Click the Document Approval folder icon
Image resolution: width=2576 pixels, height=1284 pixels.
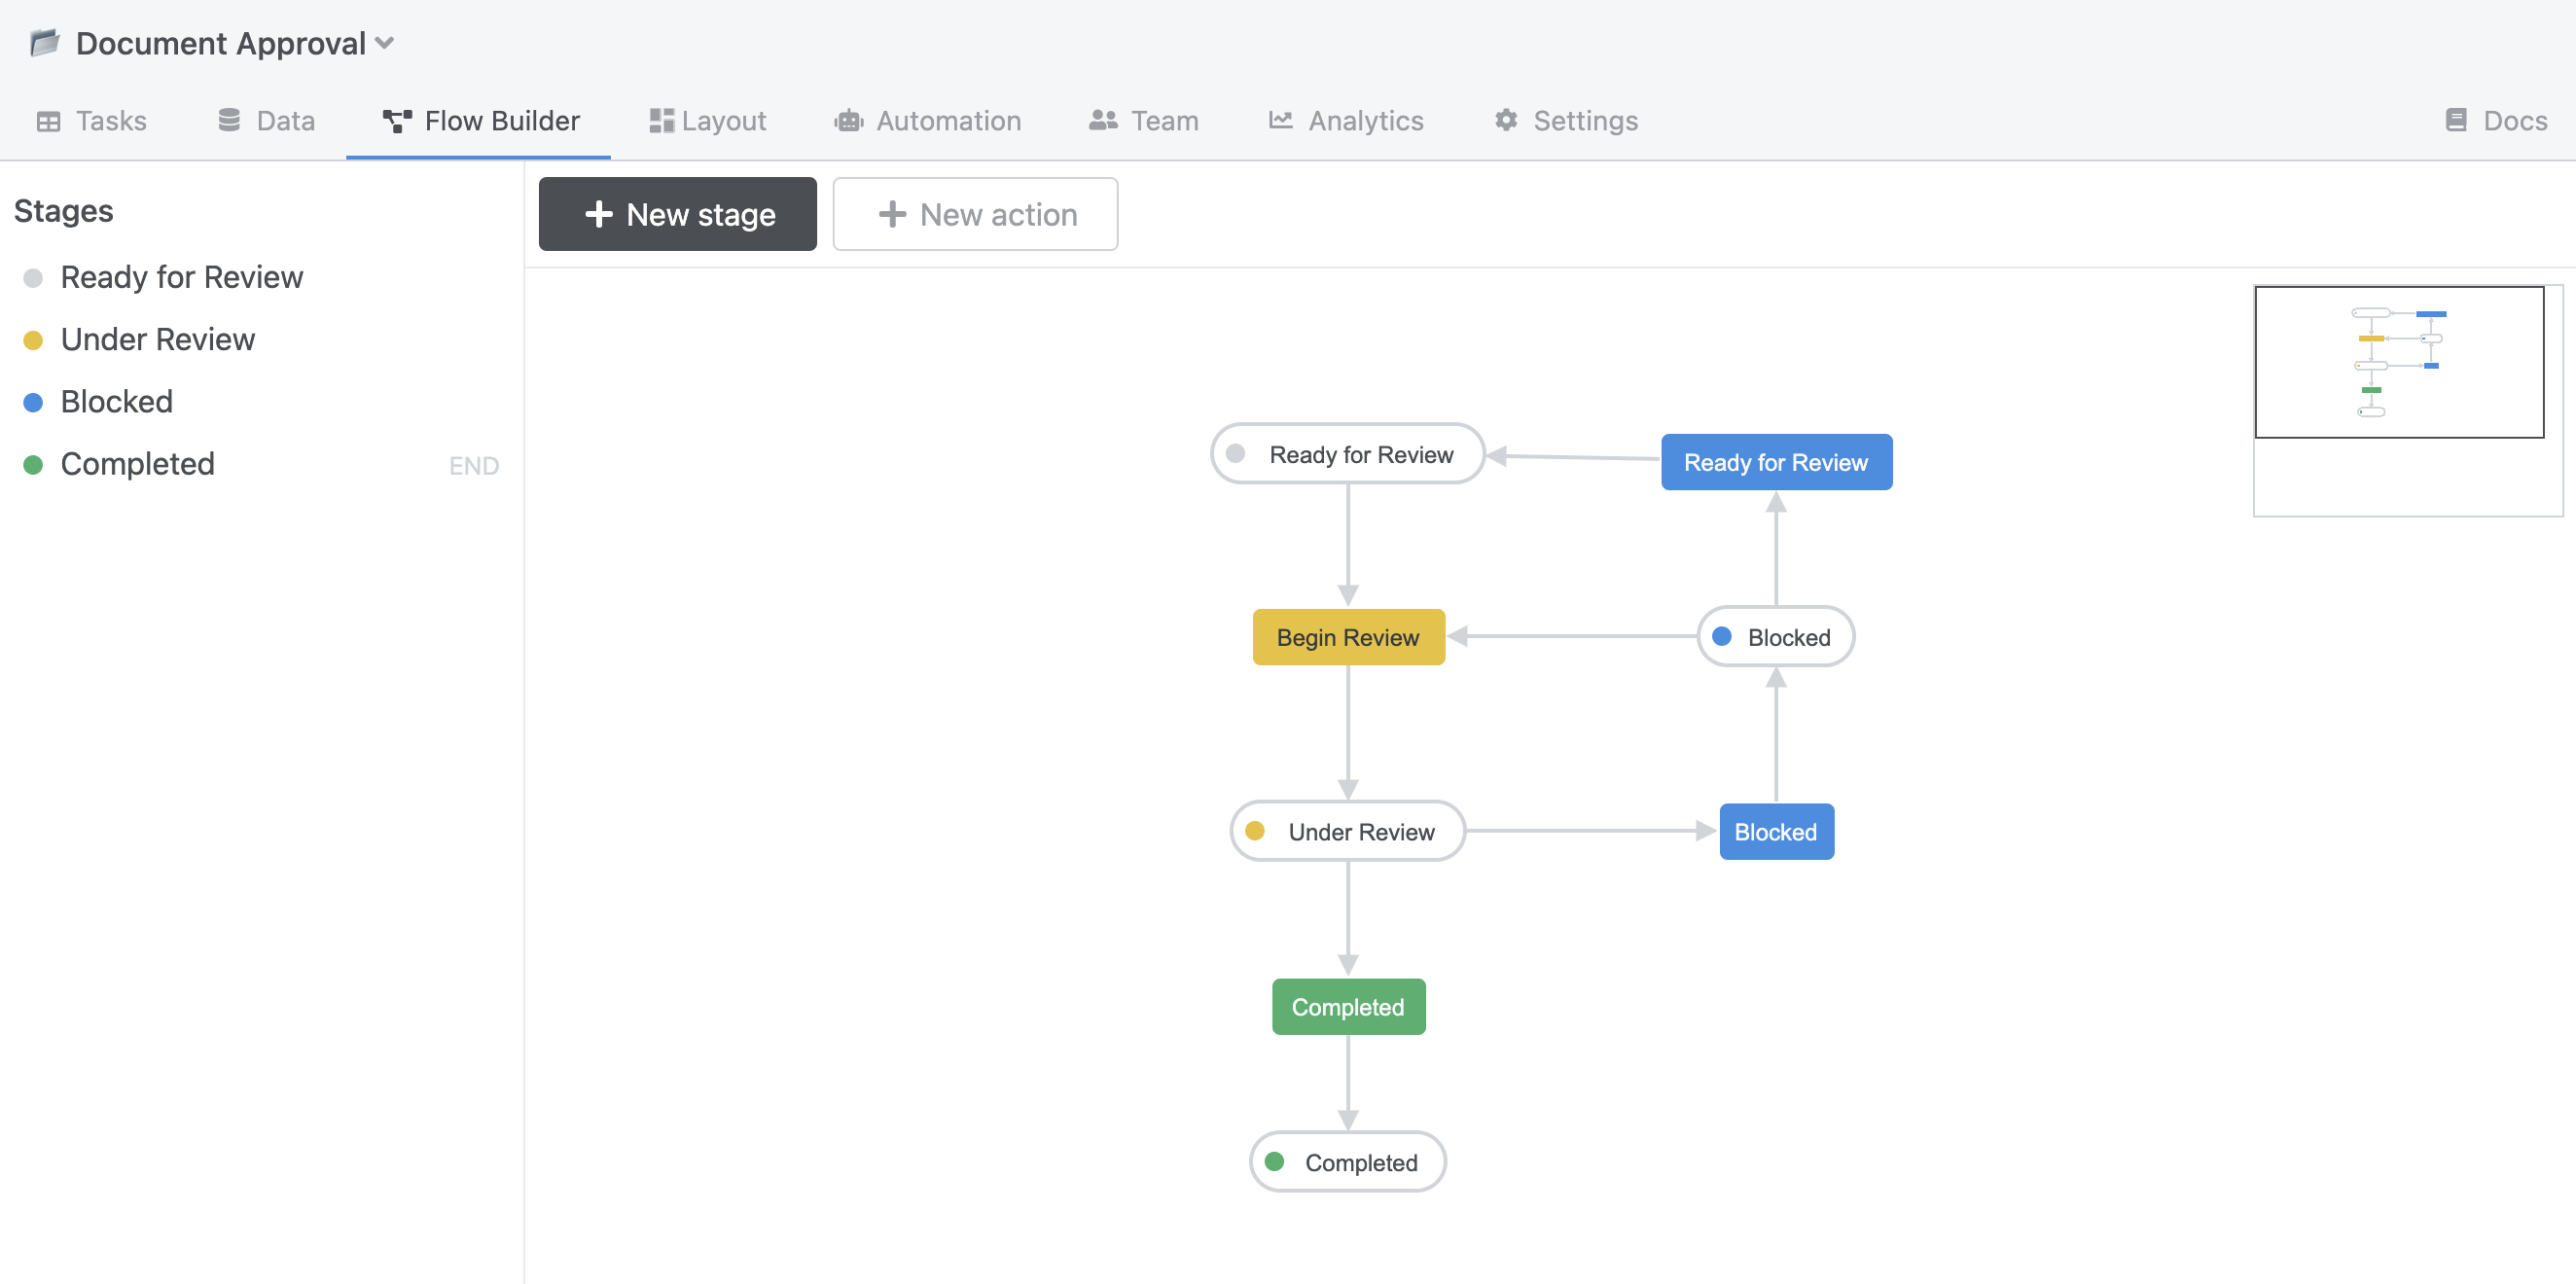click(44, 42)
